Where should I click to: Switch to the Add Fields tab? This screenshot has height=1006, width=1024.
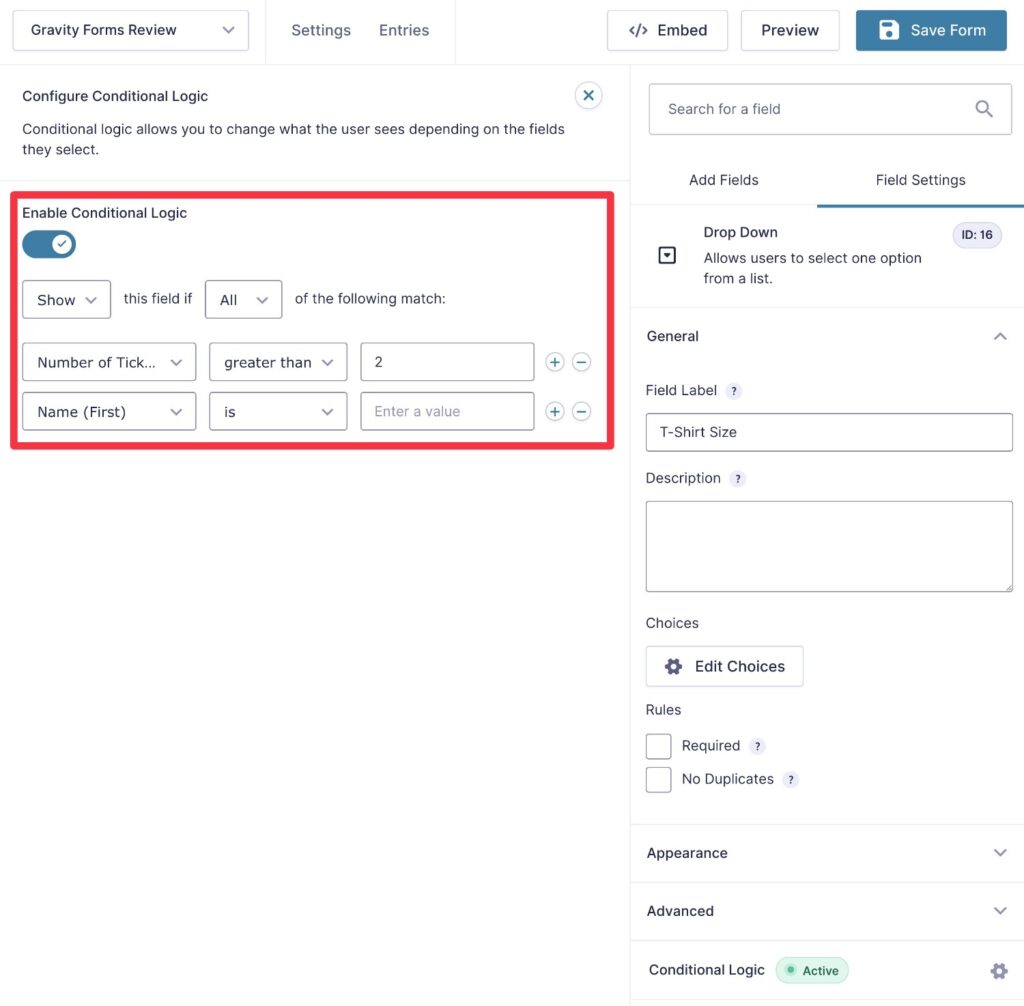click(724, 180)
